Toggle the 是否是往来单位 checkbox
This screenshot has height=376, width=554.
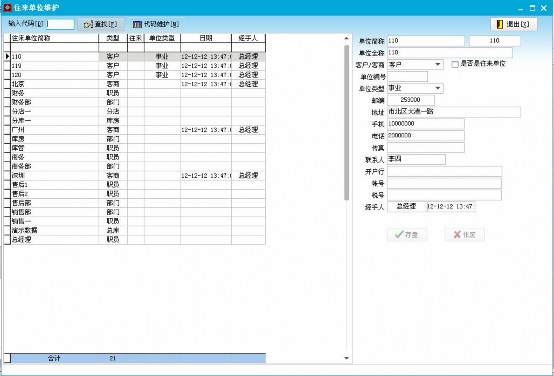click(x=455, y=65)
